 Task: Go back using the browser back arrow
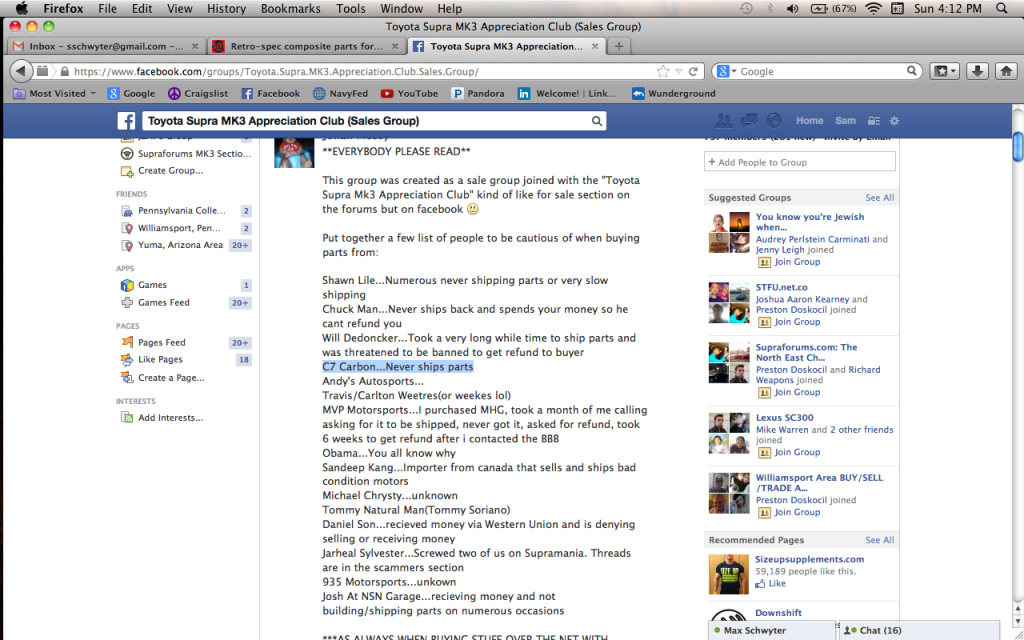(21, 71)
